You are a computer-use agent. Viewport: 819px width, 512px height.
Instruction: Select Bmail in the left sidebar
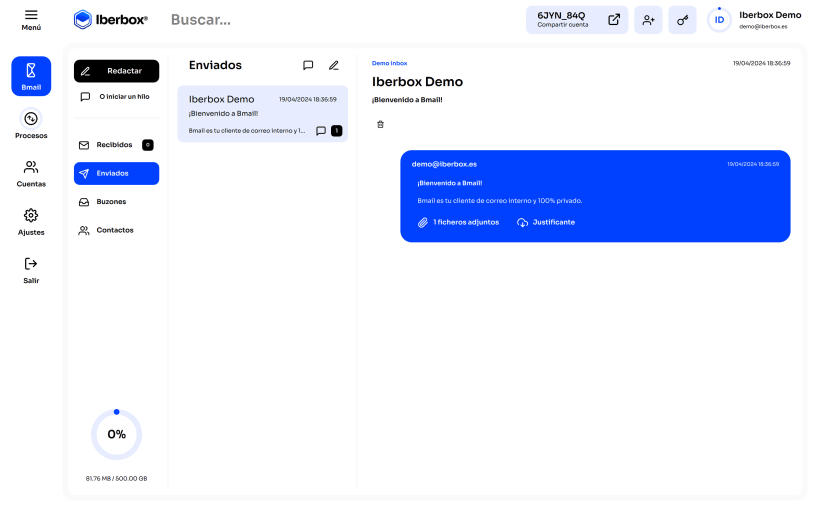coord(31,76)
